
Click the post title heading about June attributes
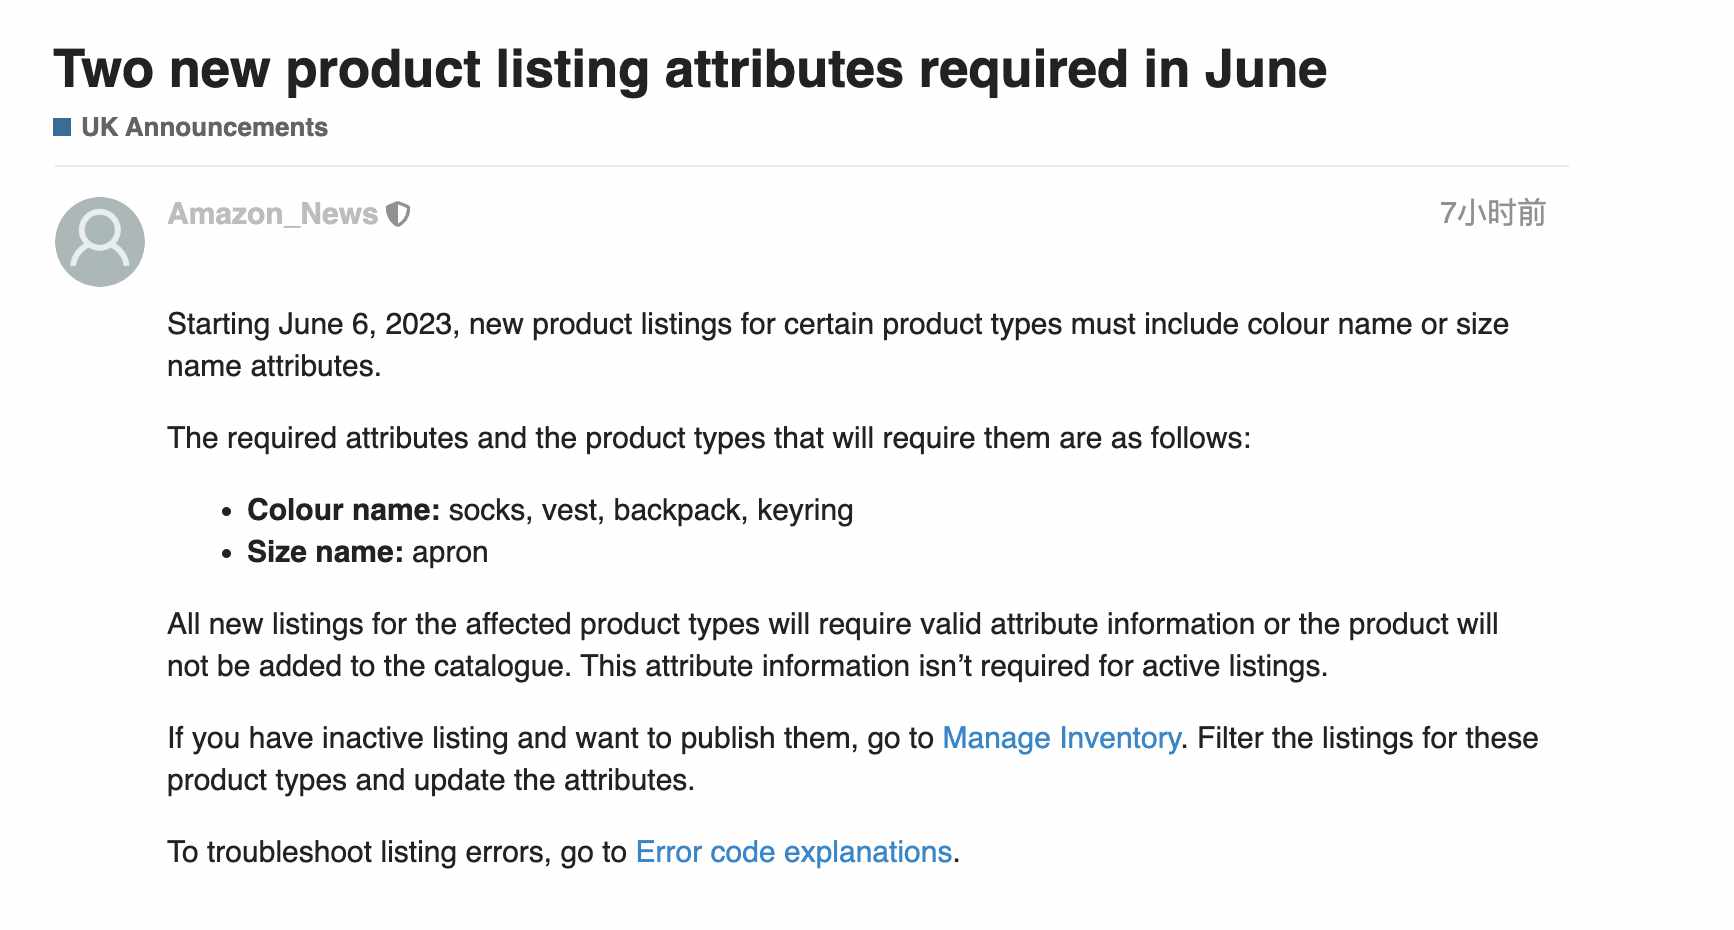(690, 69)
